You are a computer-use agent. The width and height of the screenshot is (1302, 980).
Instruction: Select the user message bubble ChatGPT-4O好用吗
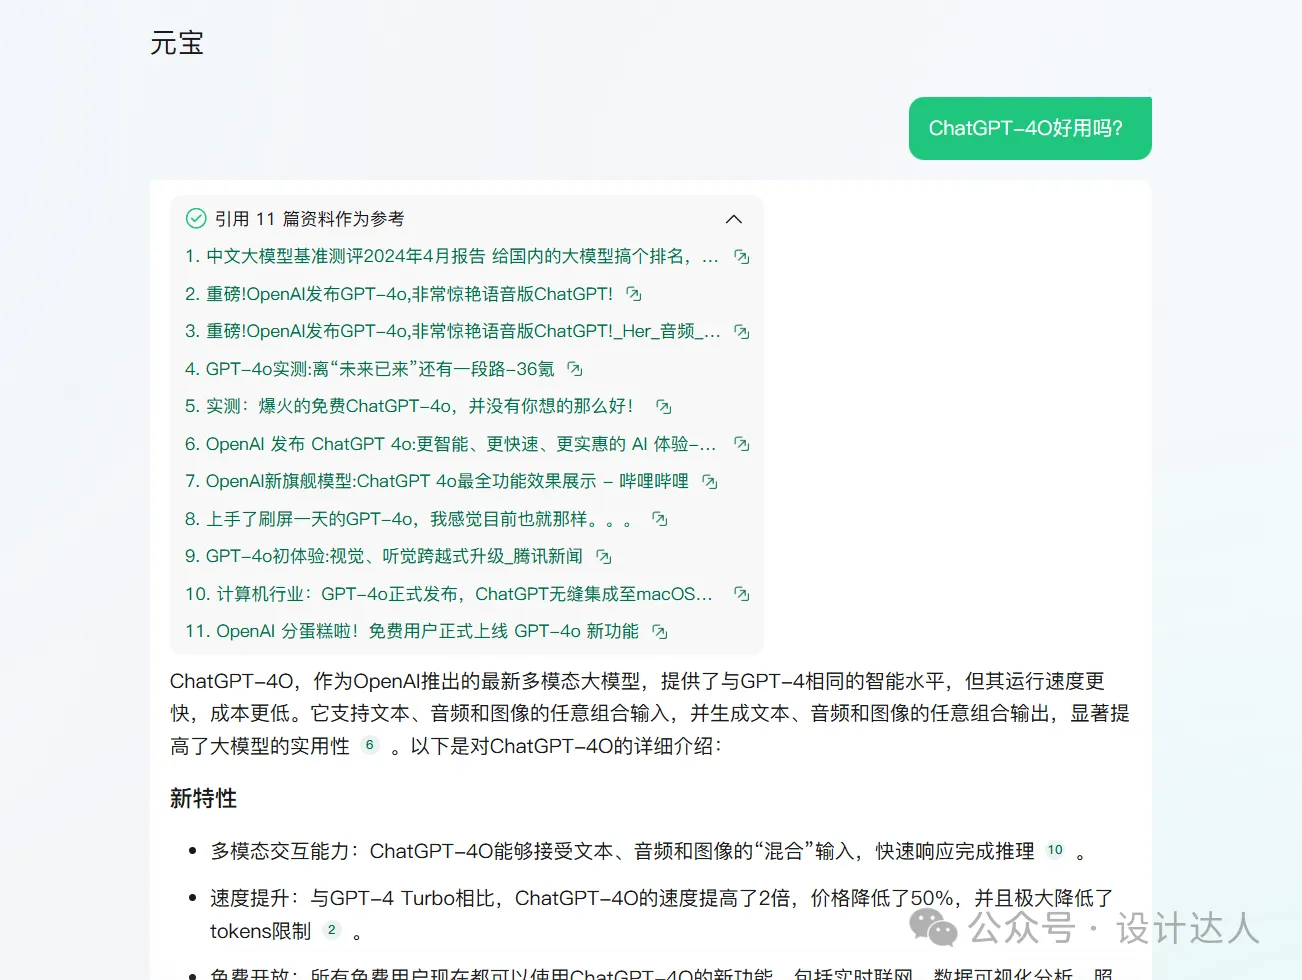1029,128
